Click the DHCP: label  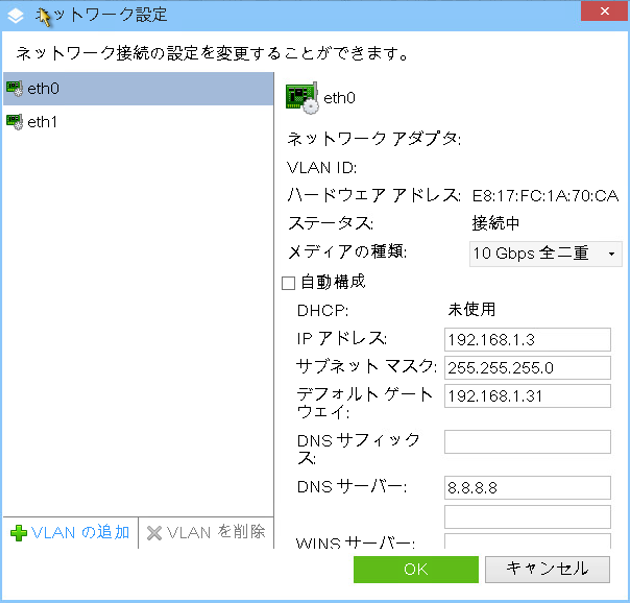coord(323,311)
